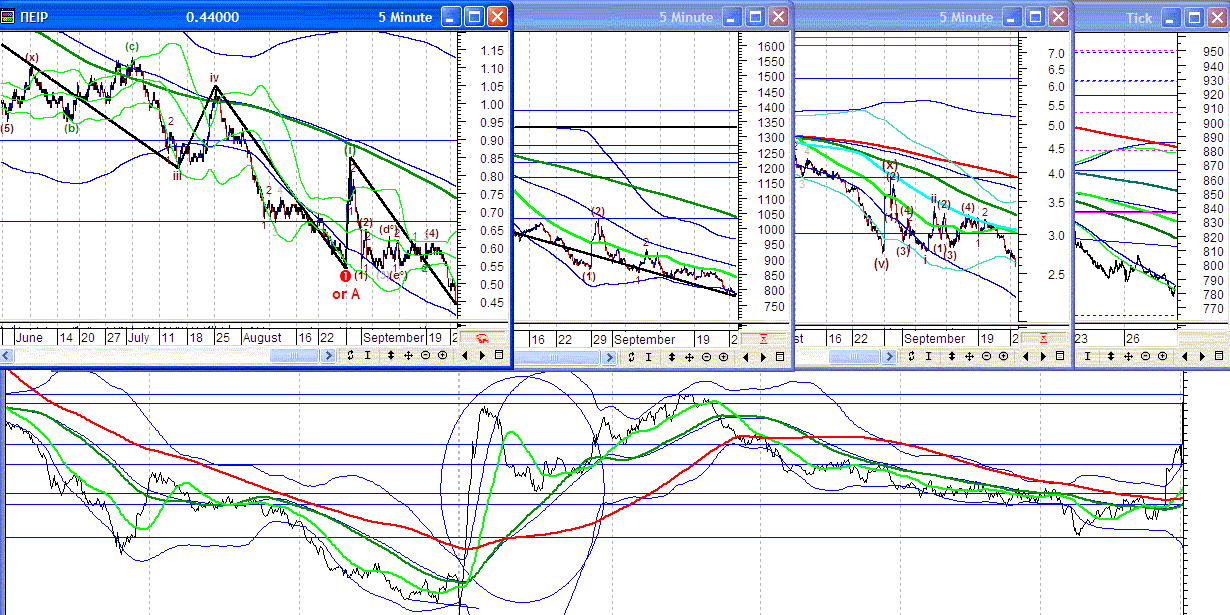
Task: Click 'August' on the NEIP date axis
Action: click(x=263, y=338)
